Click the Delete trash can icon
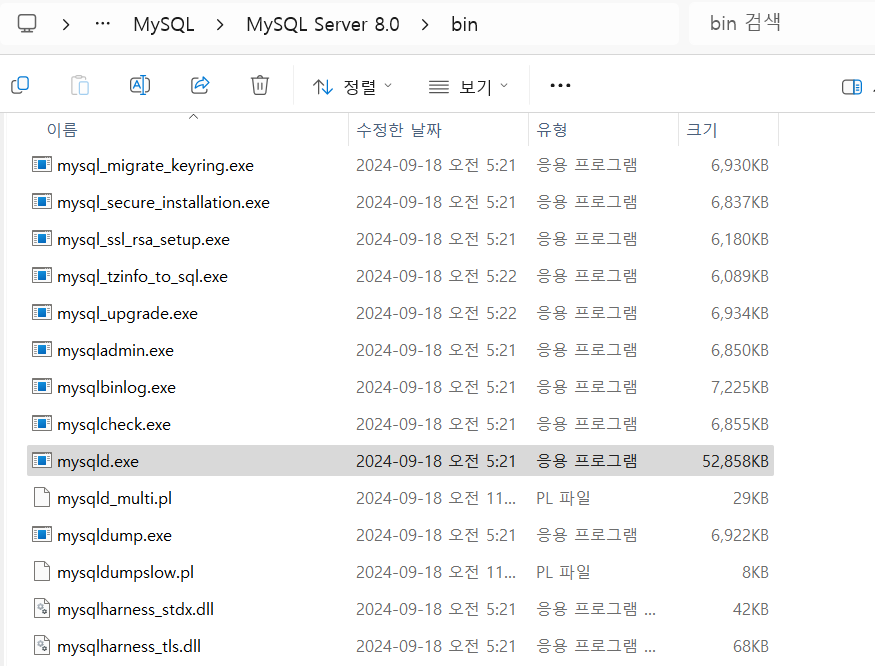 point(259,85)
